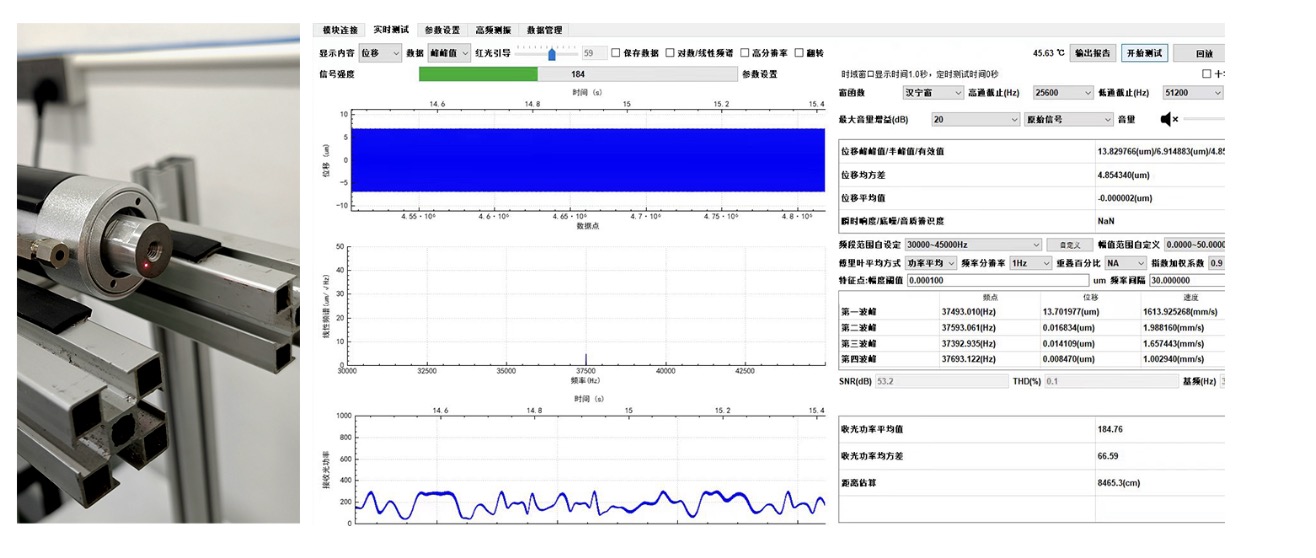Click the temperature reading 45.63 ℃

(x=1049, y=53)
